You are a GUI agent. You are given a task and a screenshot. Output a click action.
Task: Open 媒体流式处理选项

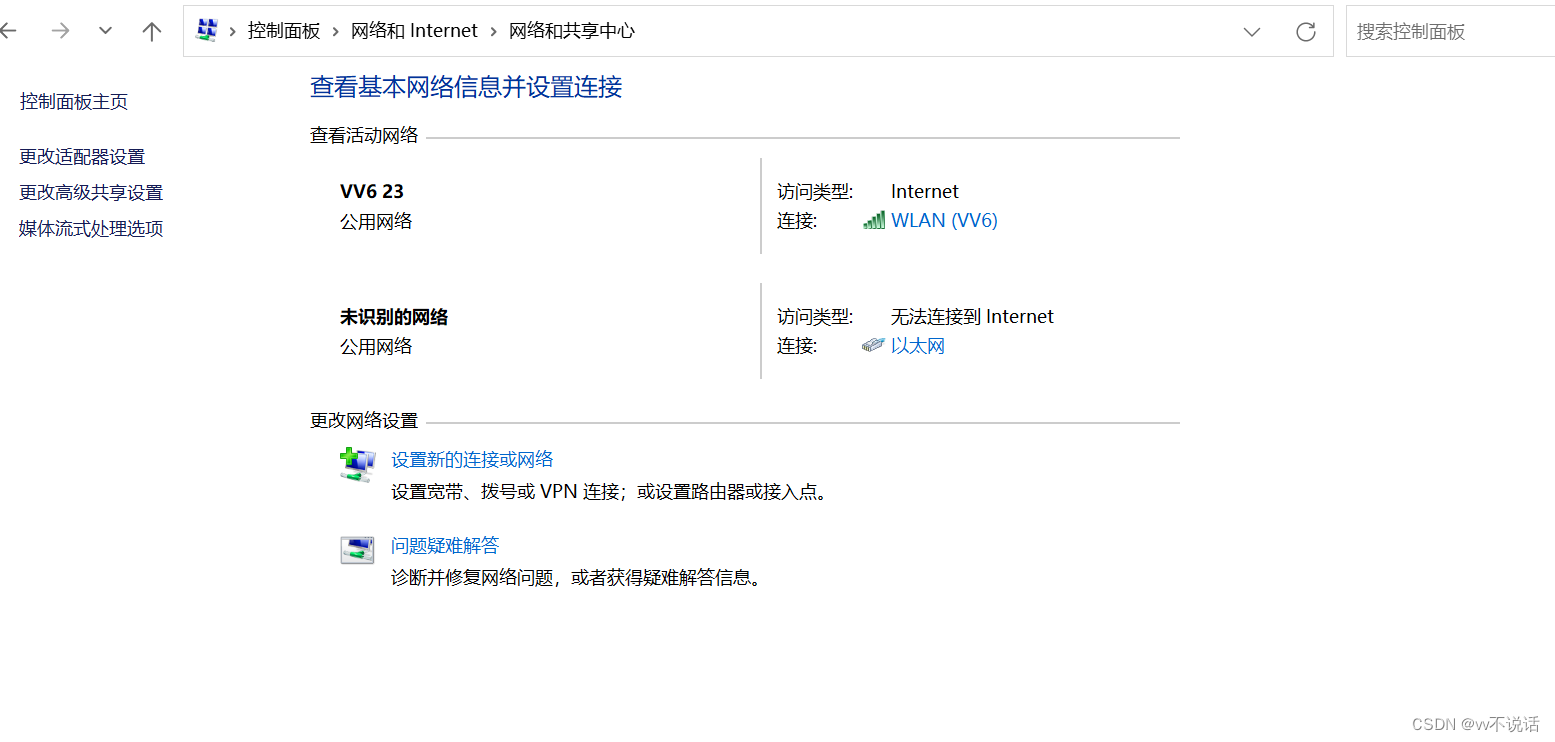[91, 229]
